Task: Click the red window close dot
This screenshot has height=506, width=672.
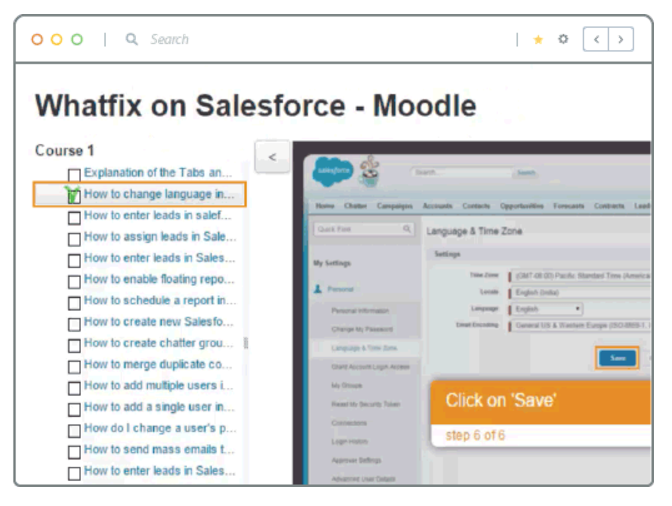Action: (37, 39)
